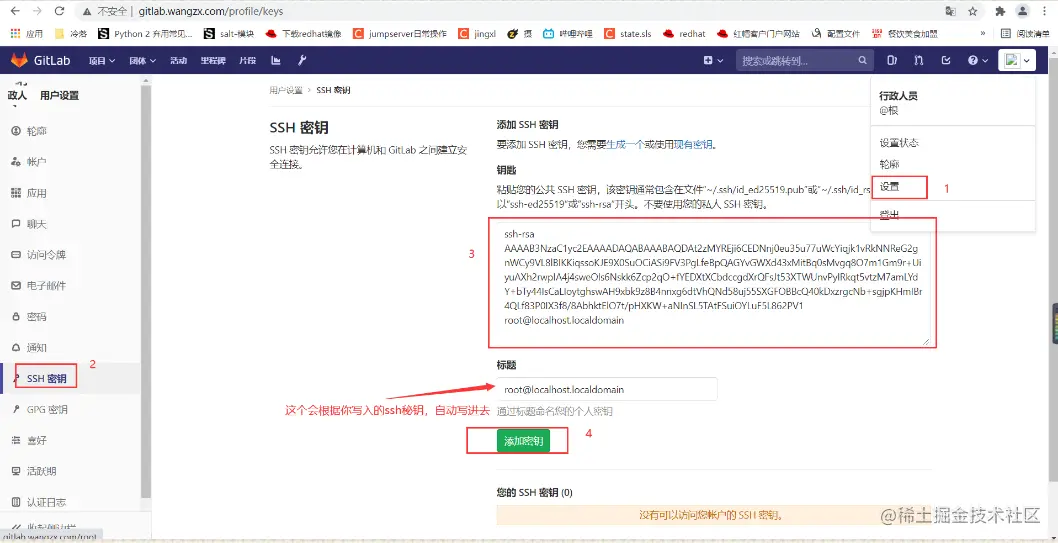Open the 配置文件 bookmark
1058x543 pixels.
pyautogui.click(x=835, y=33)
